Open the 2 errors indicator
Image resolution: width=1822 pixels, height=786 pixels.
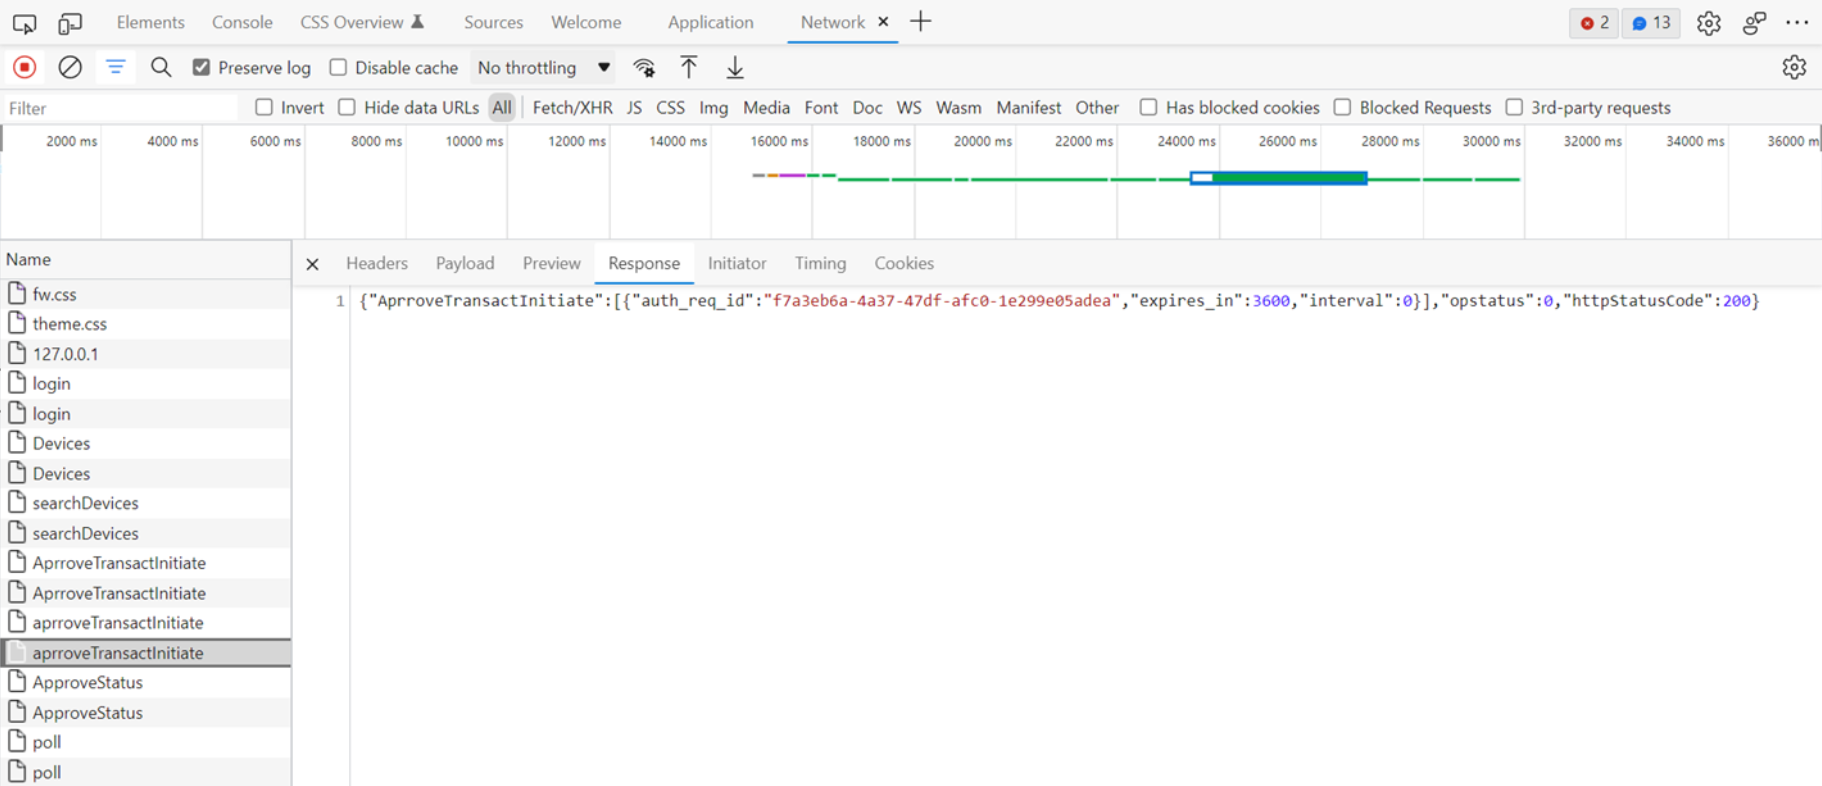point(1594,23)
